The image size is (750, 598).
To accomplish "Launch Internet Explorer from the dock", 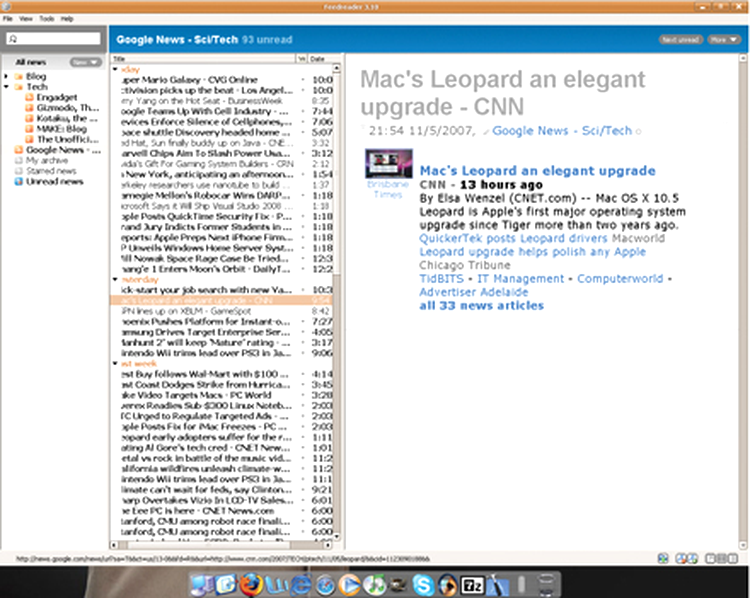I will [x=301, y=585].
